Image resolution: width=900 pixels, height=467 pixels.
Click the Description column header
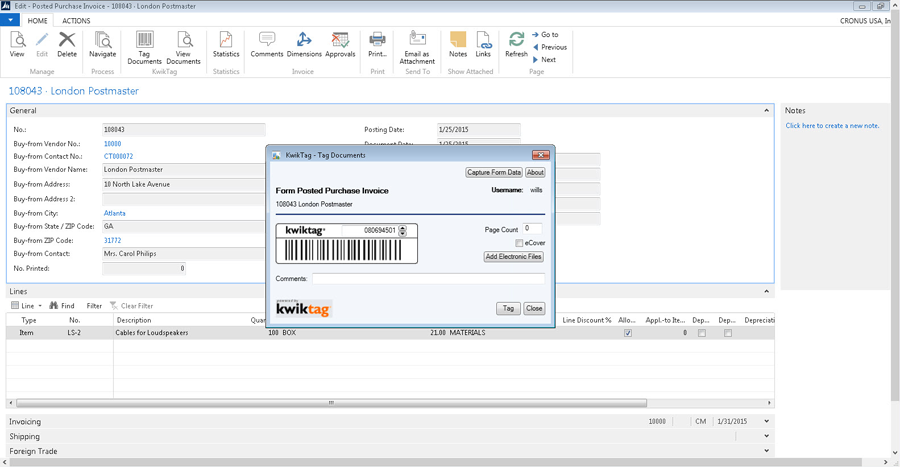pos(134,320)
